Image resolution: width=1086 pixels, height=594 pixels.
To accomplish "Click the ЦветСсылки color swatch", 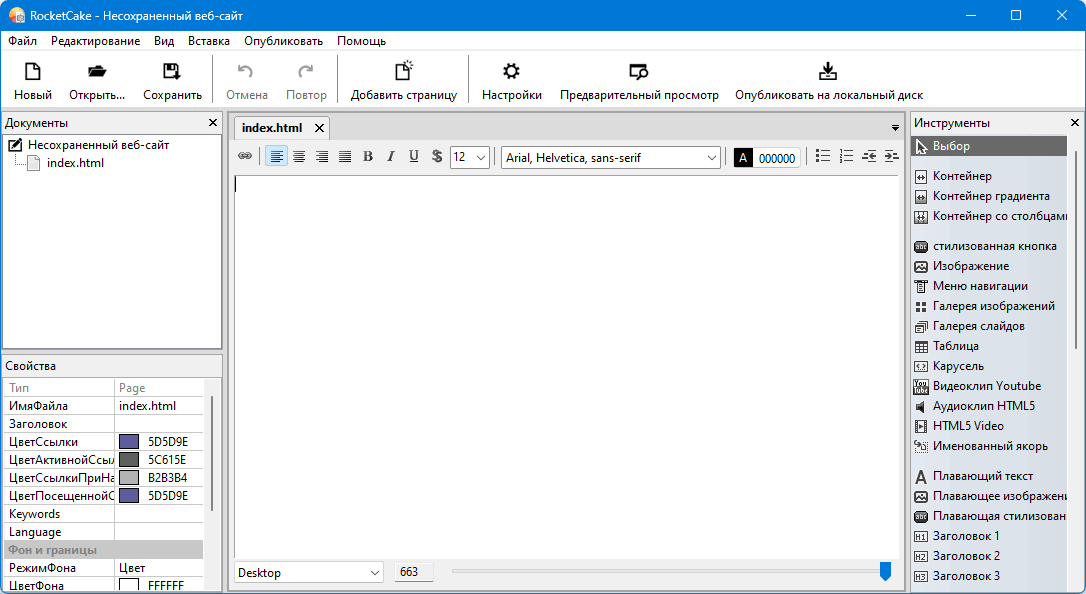I will (129, 442).
